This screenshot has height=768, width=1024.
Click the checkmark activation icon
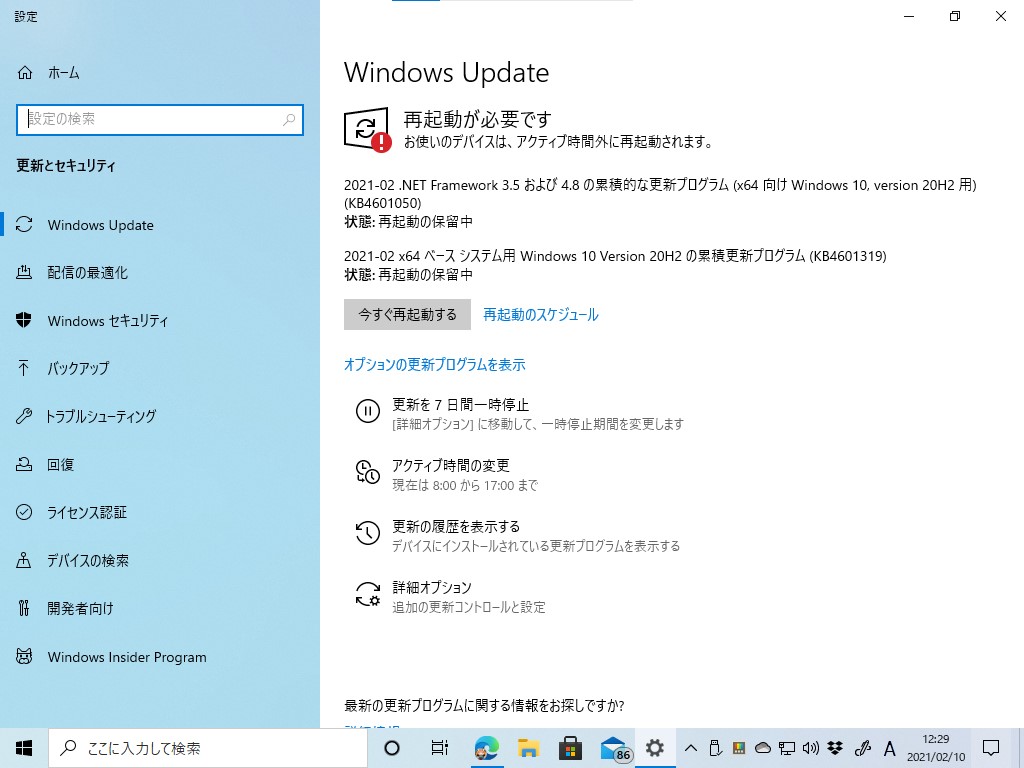point(24,512)
